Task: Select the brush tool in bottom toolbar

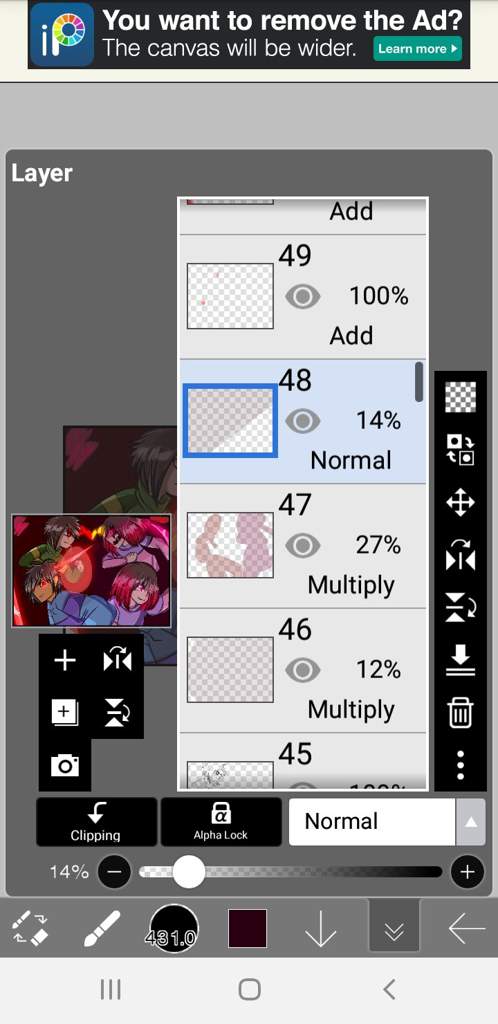Action: [102, 928]
